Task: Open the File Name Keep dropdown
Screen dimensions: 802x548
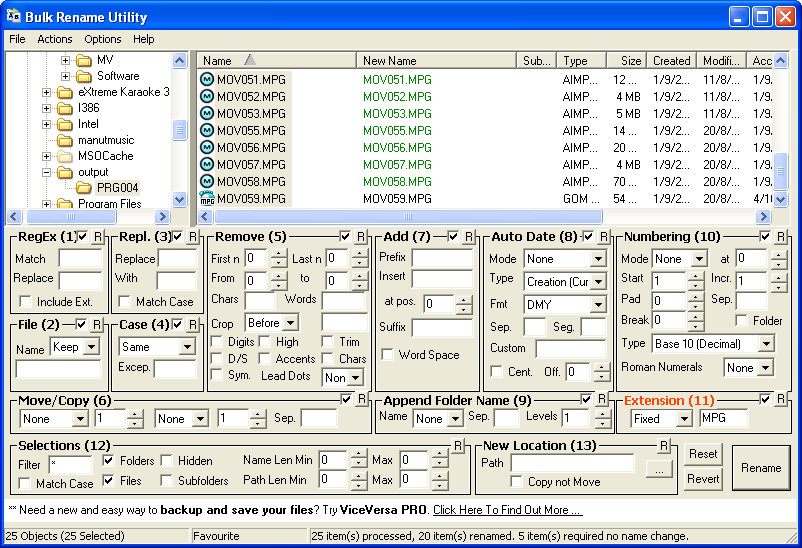Action: click(x=91, y=347)
